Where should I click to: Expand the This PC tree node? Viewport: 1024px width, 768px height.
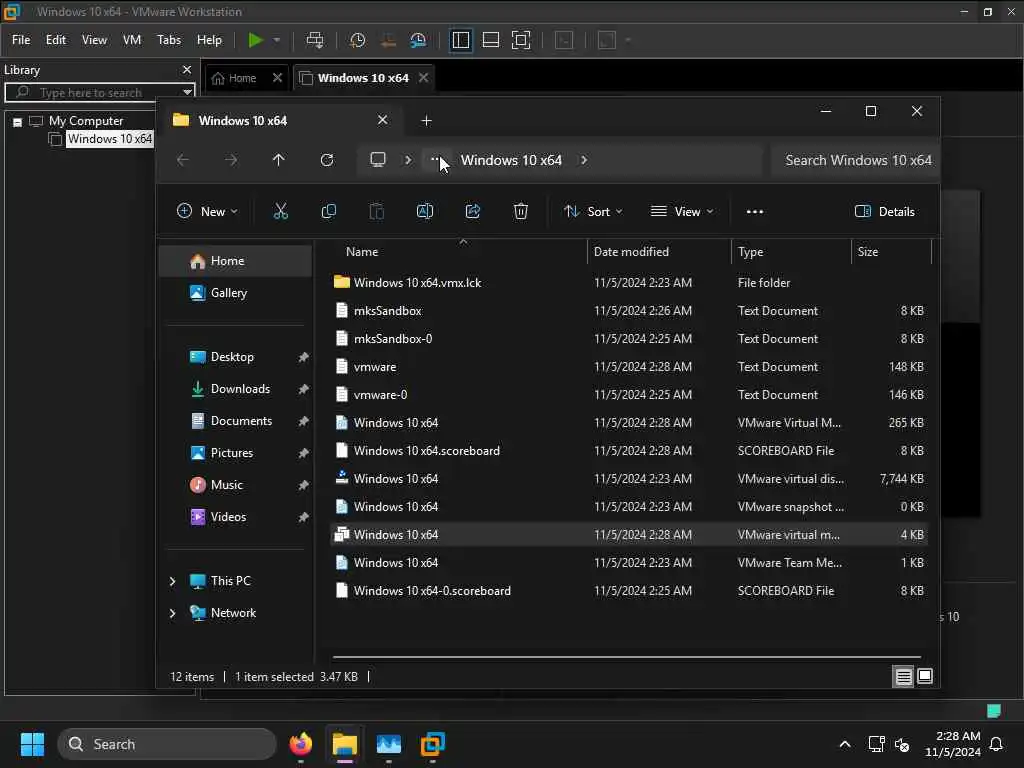172,581
